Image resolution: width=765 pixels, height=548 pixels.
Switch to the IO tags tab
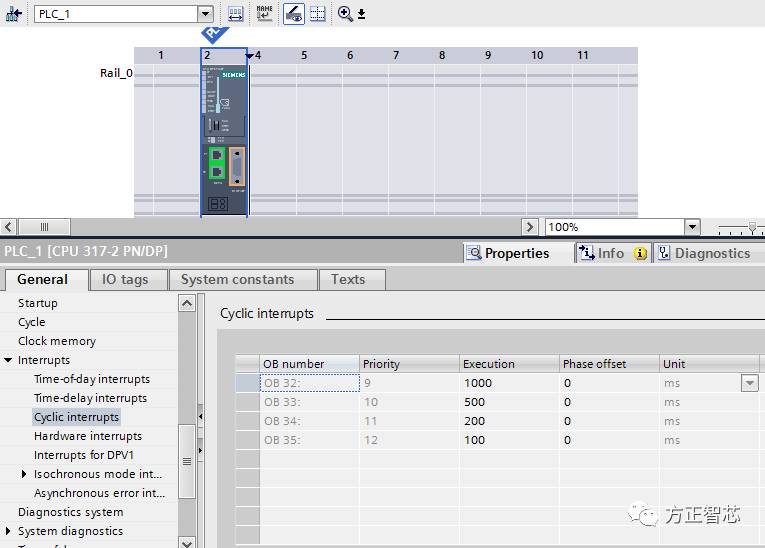pyautogui.click(x=125, y=279)
